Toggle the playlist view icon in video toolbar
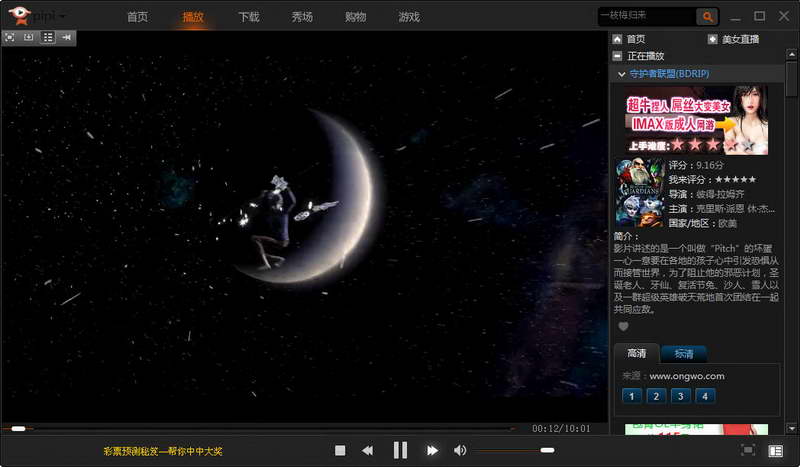This screenshot has width=800, height=467. pos(47,37)
